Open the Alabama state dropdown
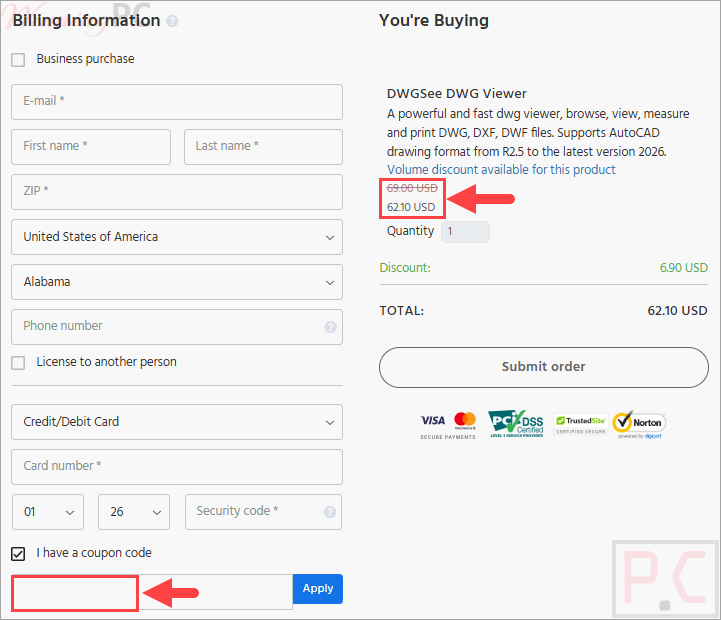The height and width of the screenshot is (620, 721). point(177,282)
